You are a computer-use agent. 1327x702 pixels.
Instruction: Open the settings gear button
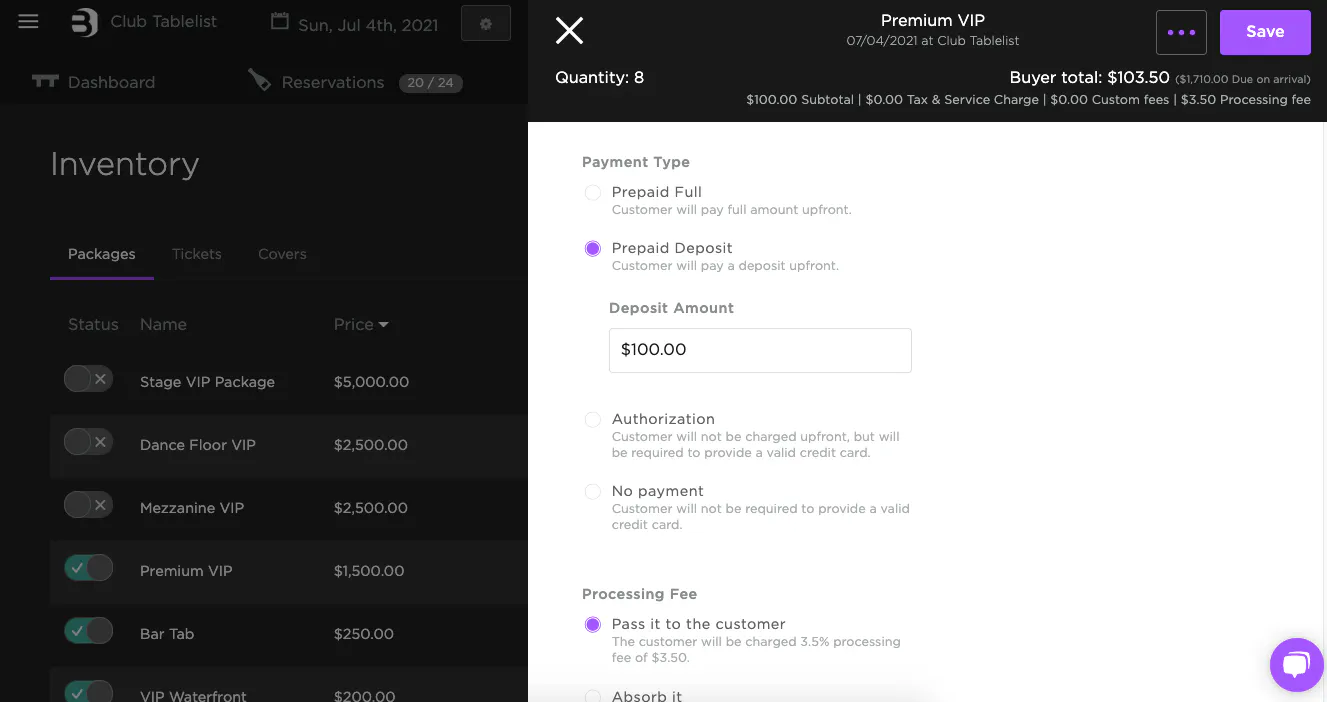[486, 24]
